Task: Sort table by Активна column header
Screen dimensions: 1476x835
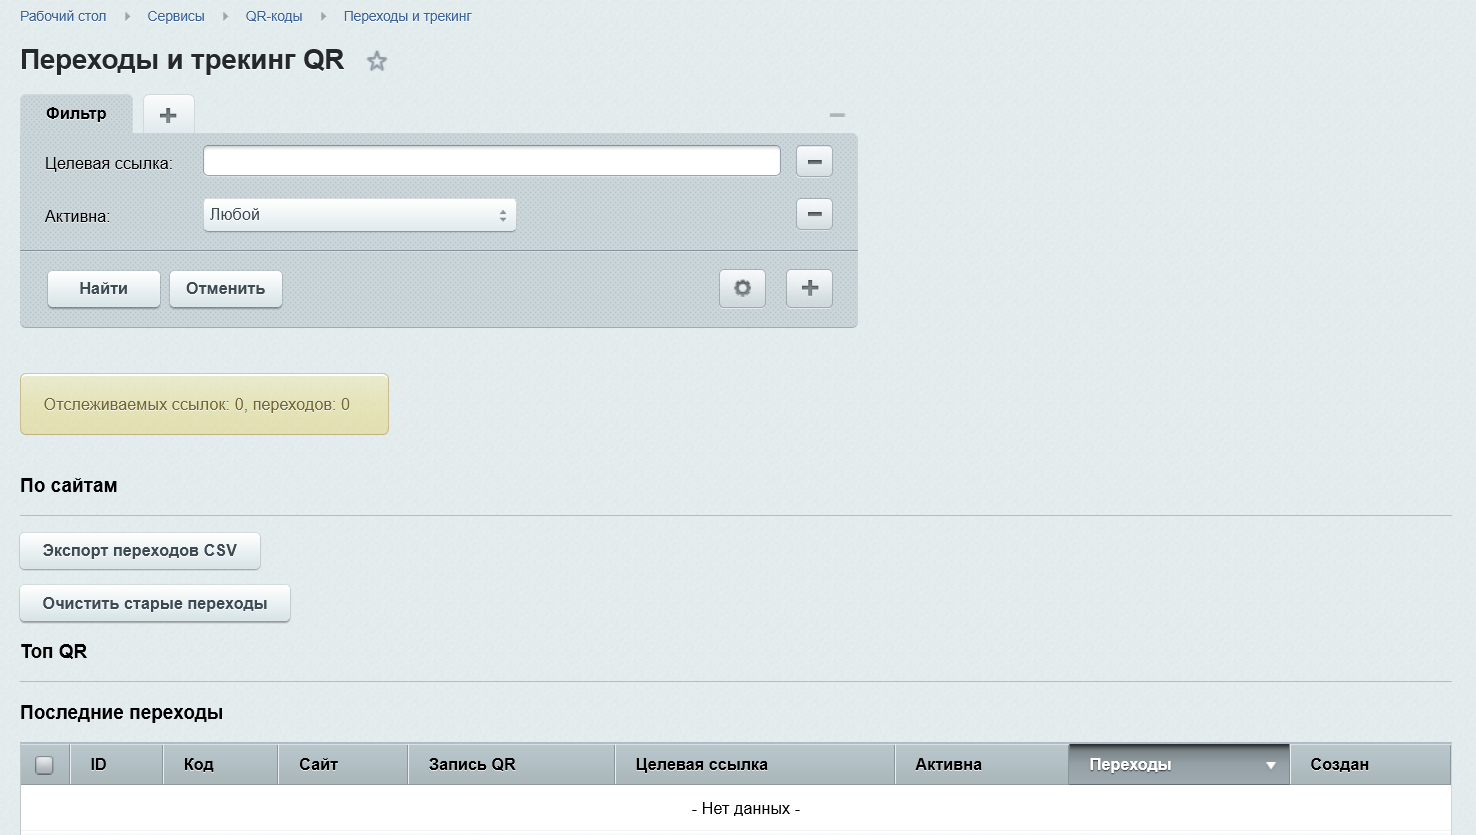Action: [x=982, y=765]
